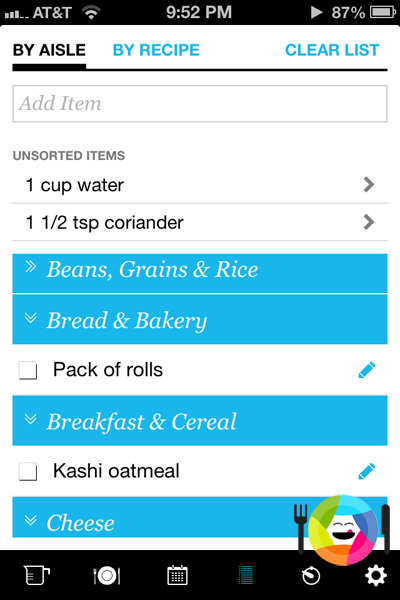The height and width of the screenshot is (600, 400).
Task: Focus the Add Item text field
Action: pyautogui.click(x=200, y=104)
